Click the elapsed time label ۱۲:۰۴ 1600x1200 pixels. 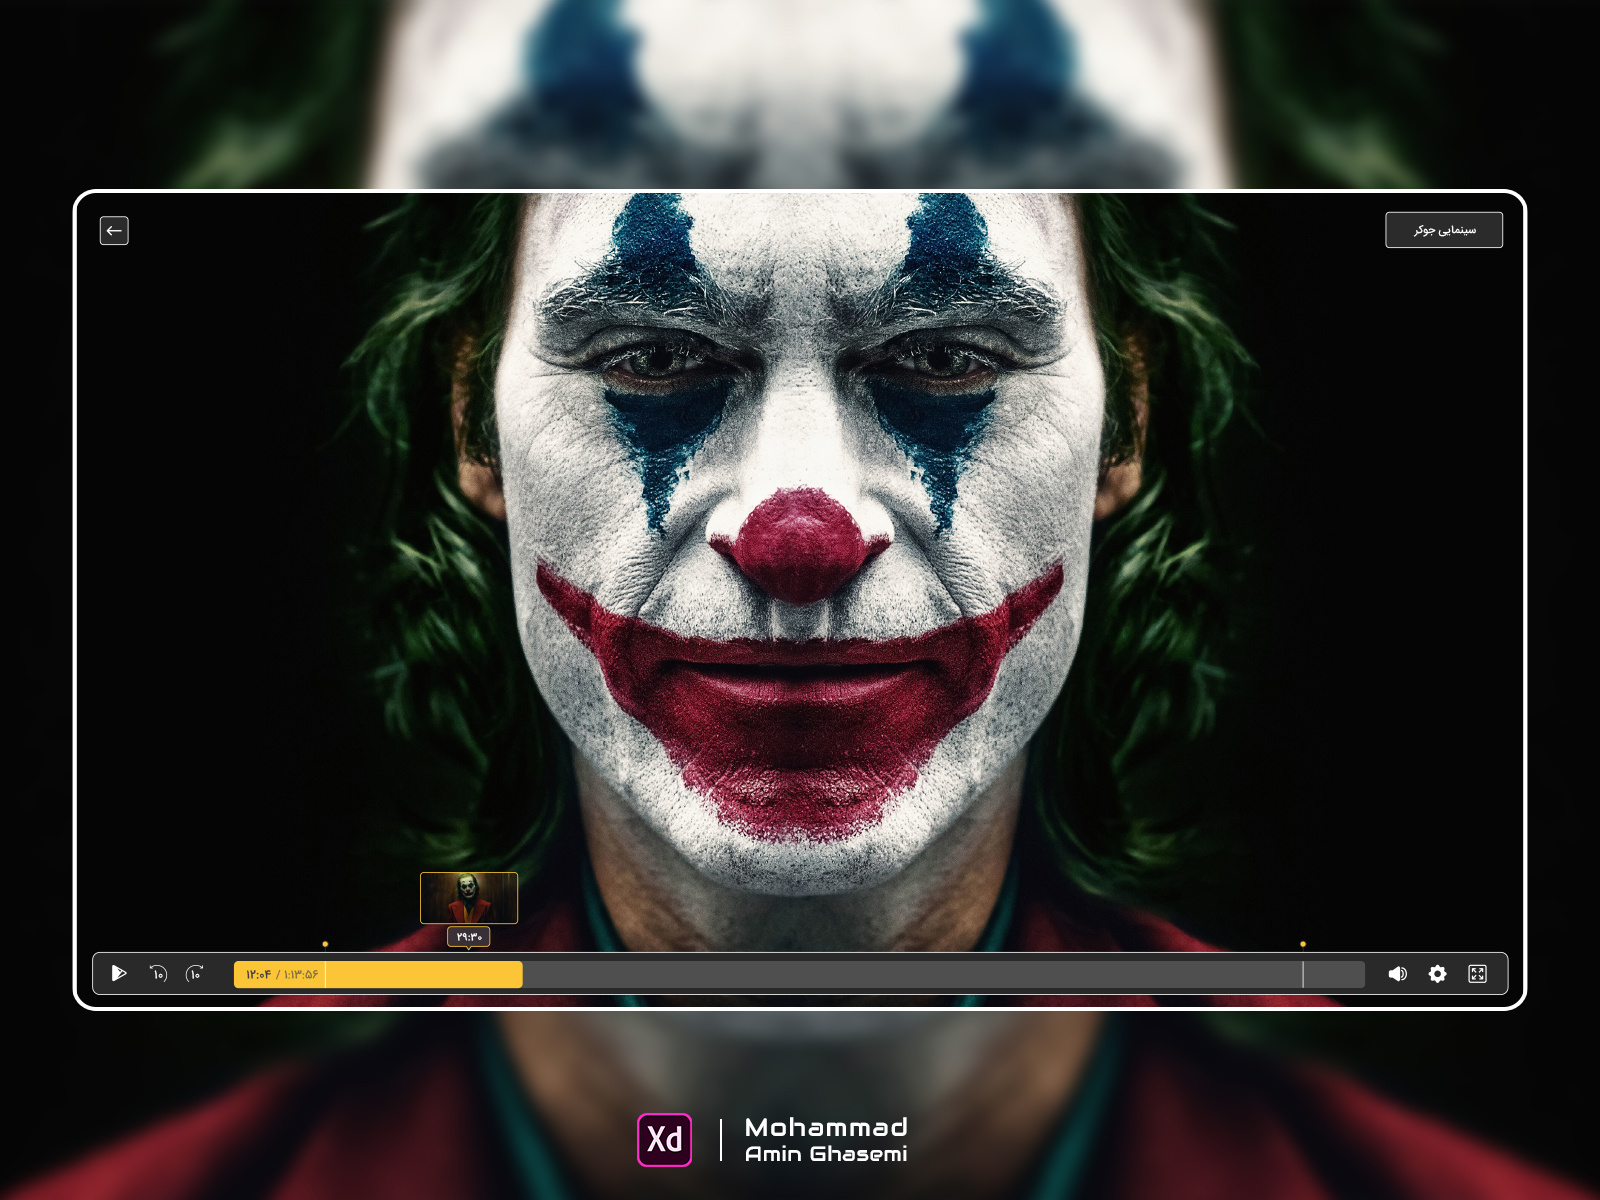pyautogui.click(x=259, y=975)
